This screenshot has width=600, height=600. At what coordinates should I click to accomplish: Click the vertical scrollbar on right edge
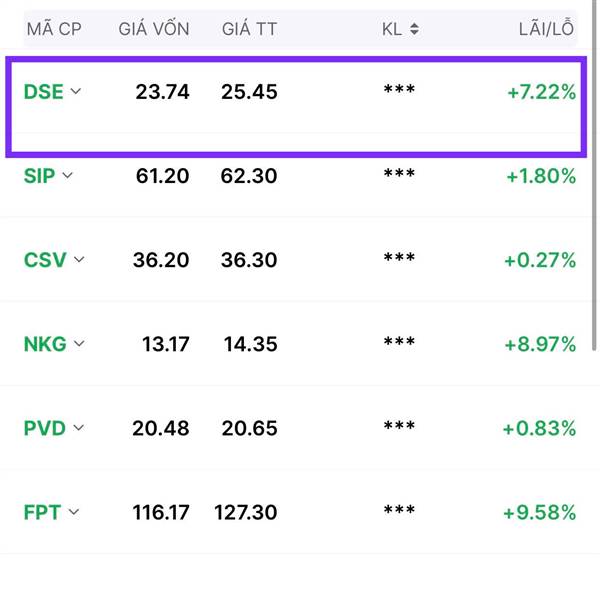(594, 176)
